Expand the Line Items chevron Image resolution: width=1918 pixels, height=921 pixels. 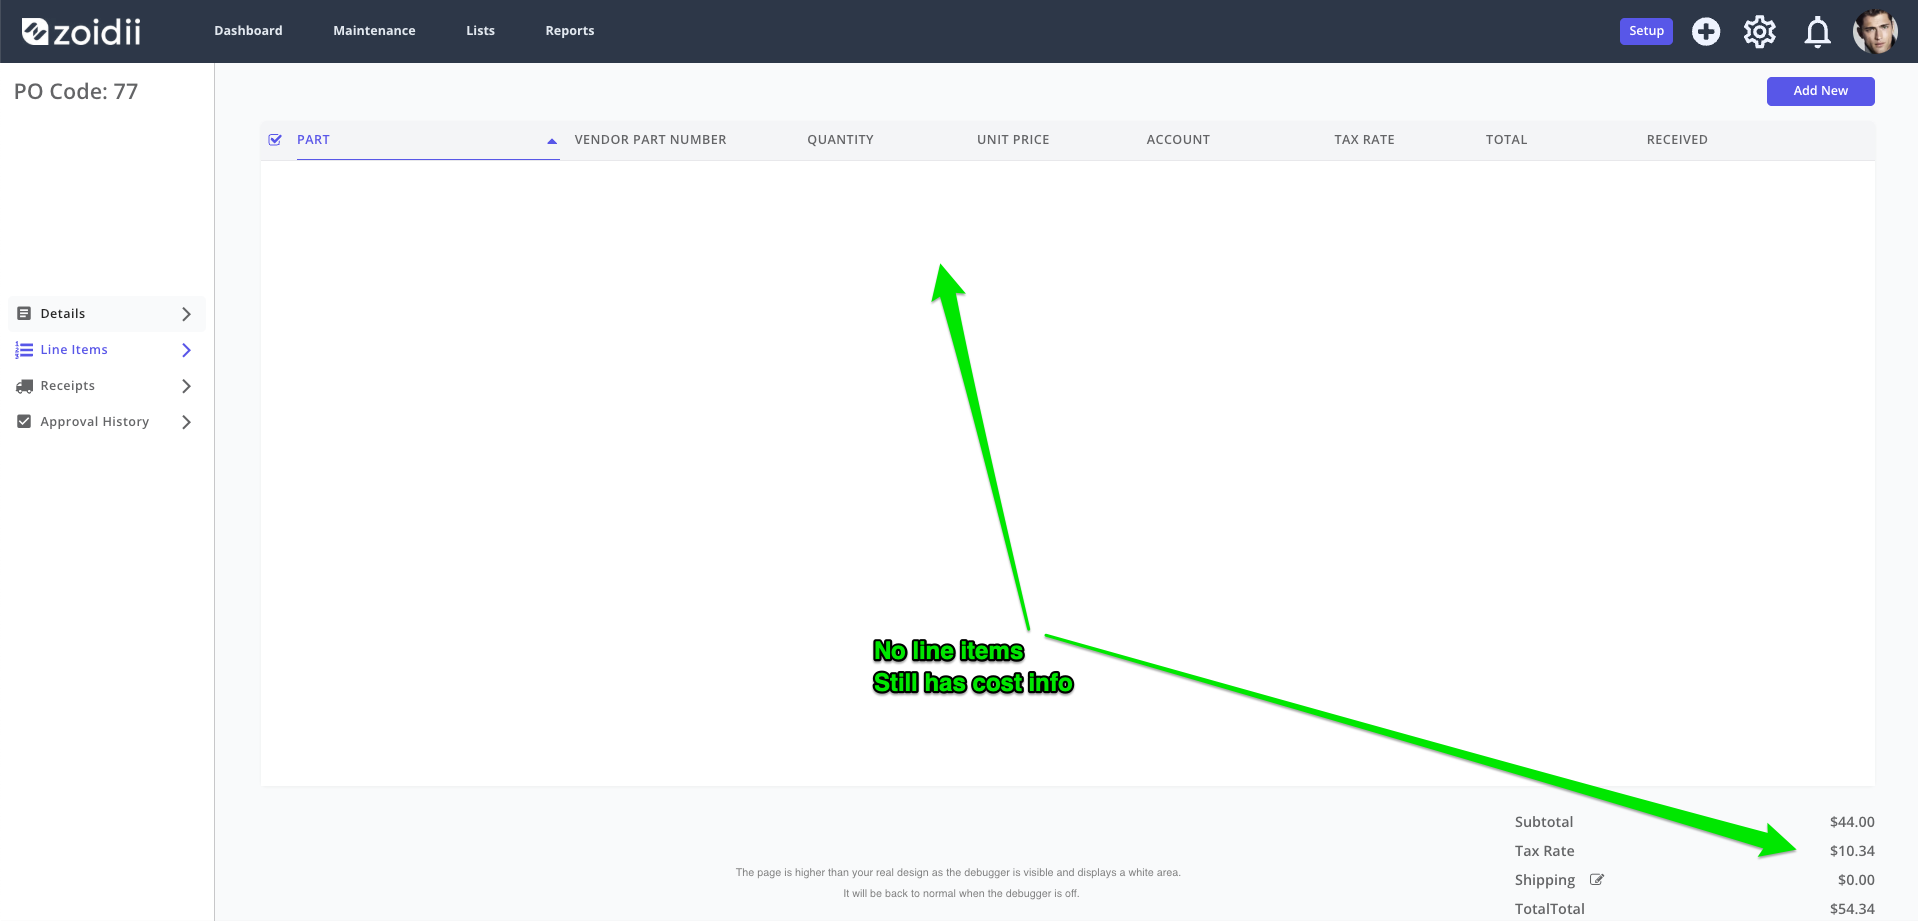[x=186, y=350]
